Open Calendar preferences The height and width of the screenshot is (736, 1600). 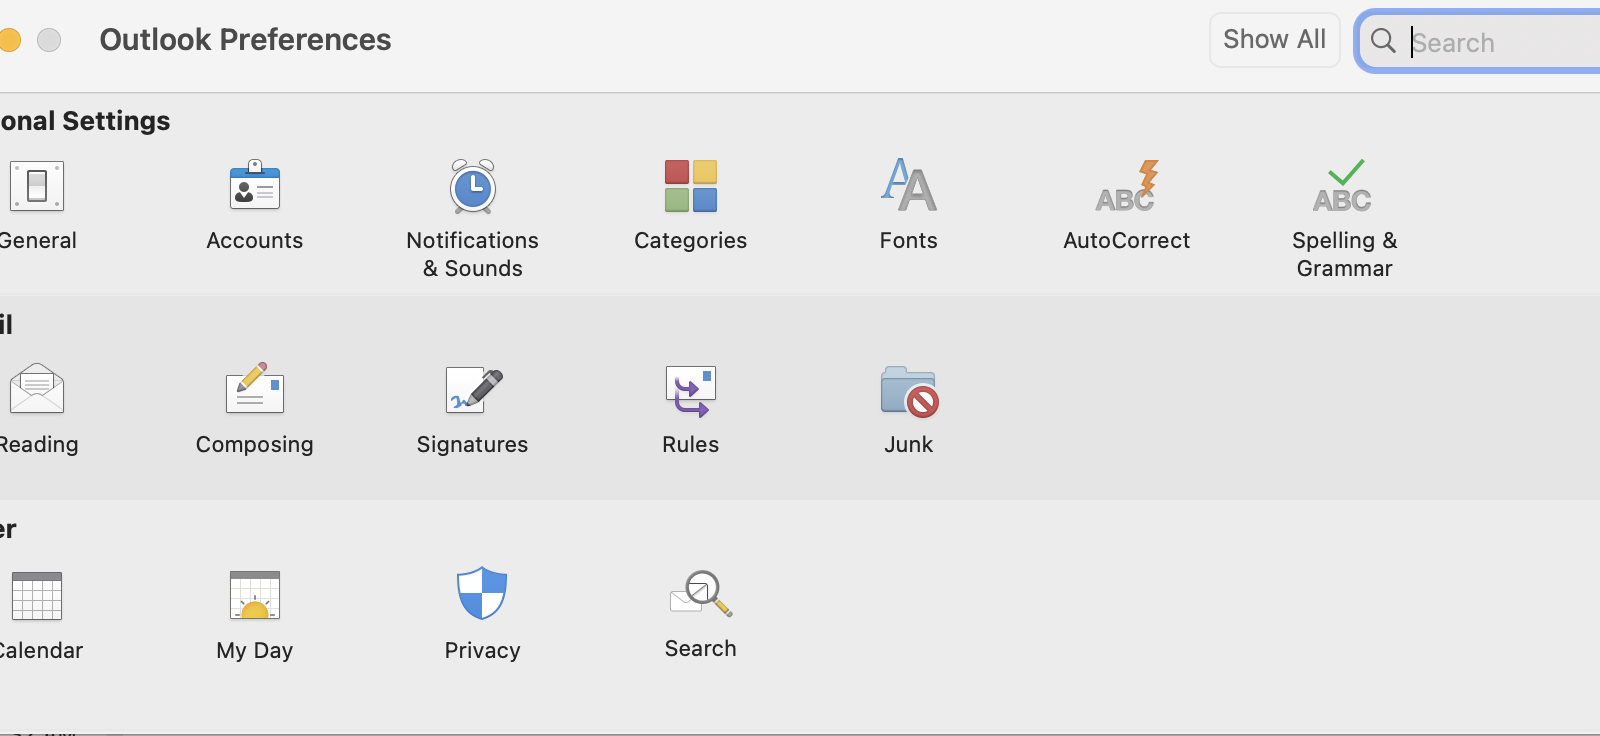(37, 597)
